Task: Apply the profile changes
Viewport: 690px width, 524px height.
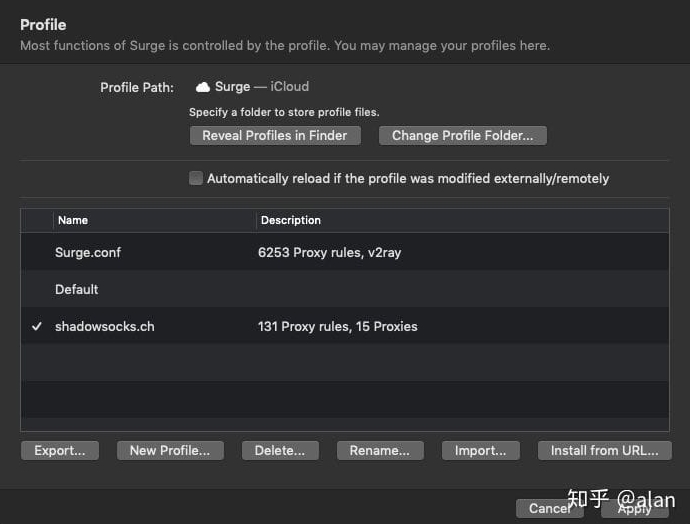Action: [x=635, y=509]
